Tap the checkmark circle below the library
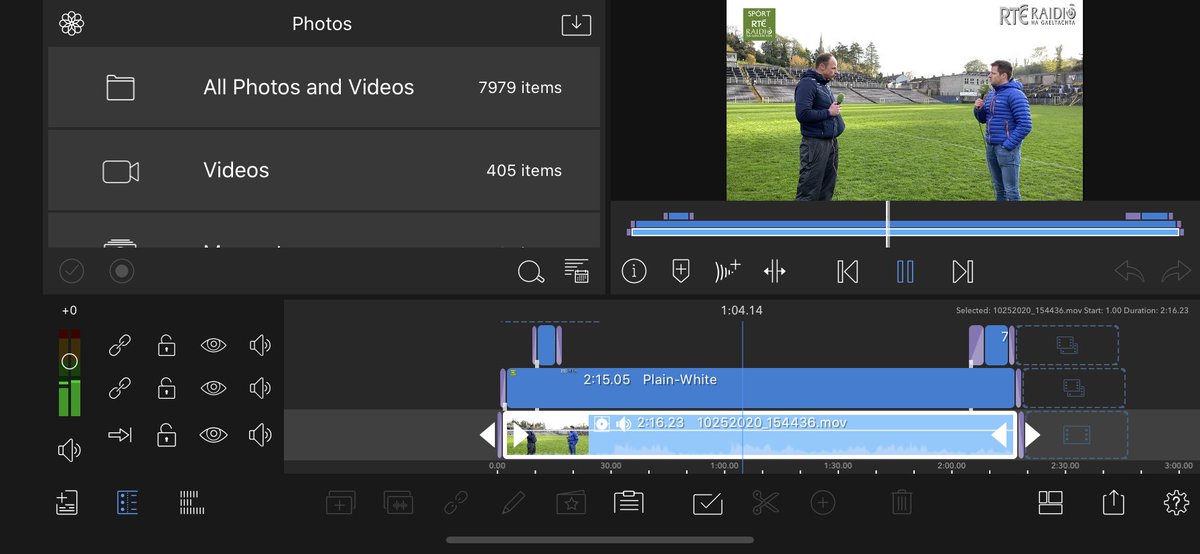This screenshot has width=1200, height=554. 71,270
